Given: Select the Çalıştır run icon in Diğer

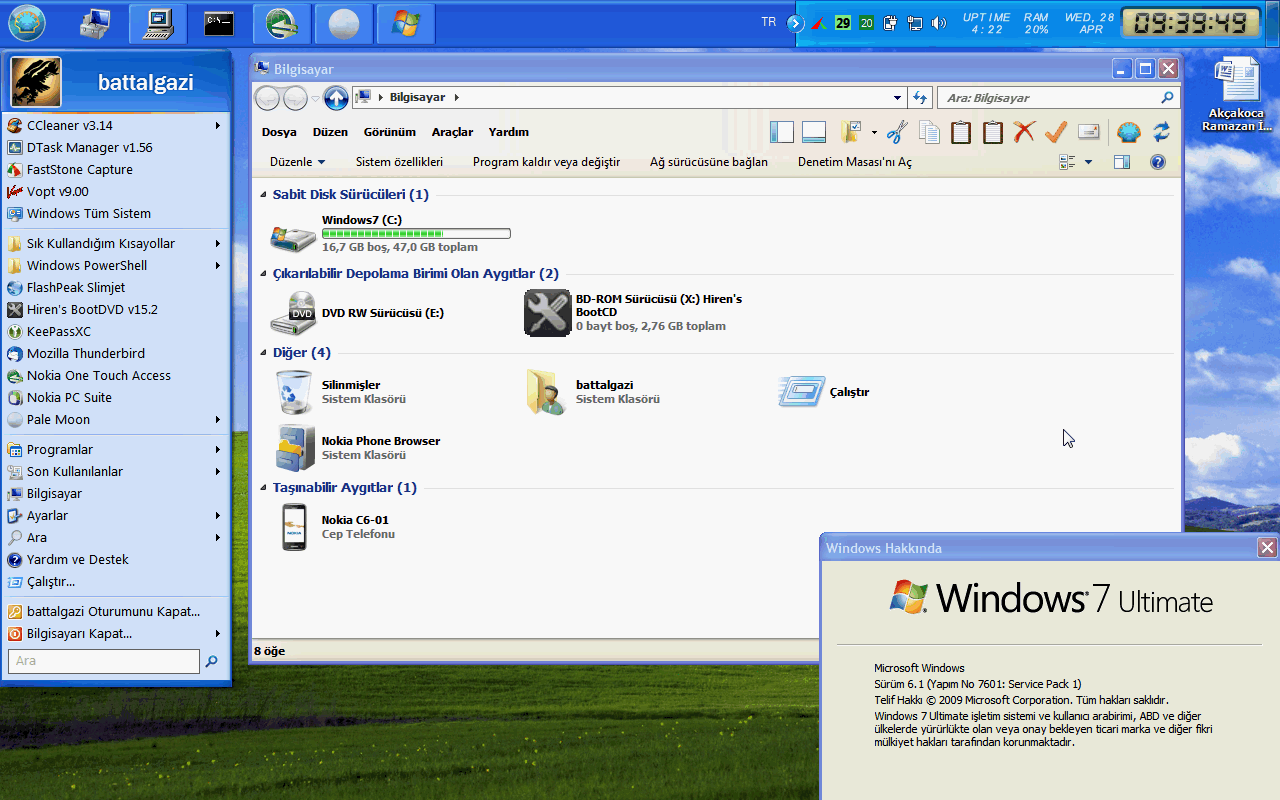Looking at the screenshot, I should point(801,391).
